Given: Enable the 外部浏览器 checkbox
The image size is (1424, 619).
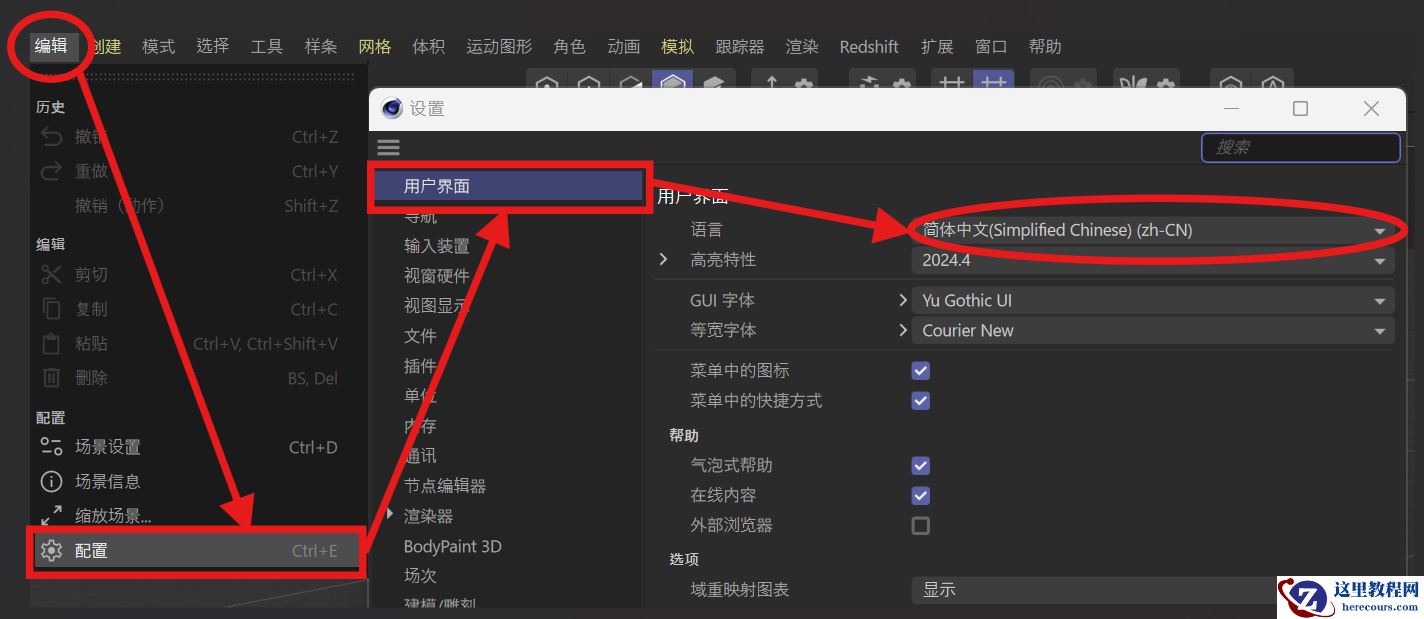Looking at the screenshot, I should click(919, 525).
